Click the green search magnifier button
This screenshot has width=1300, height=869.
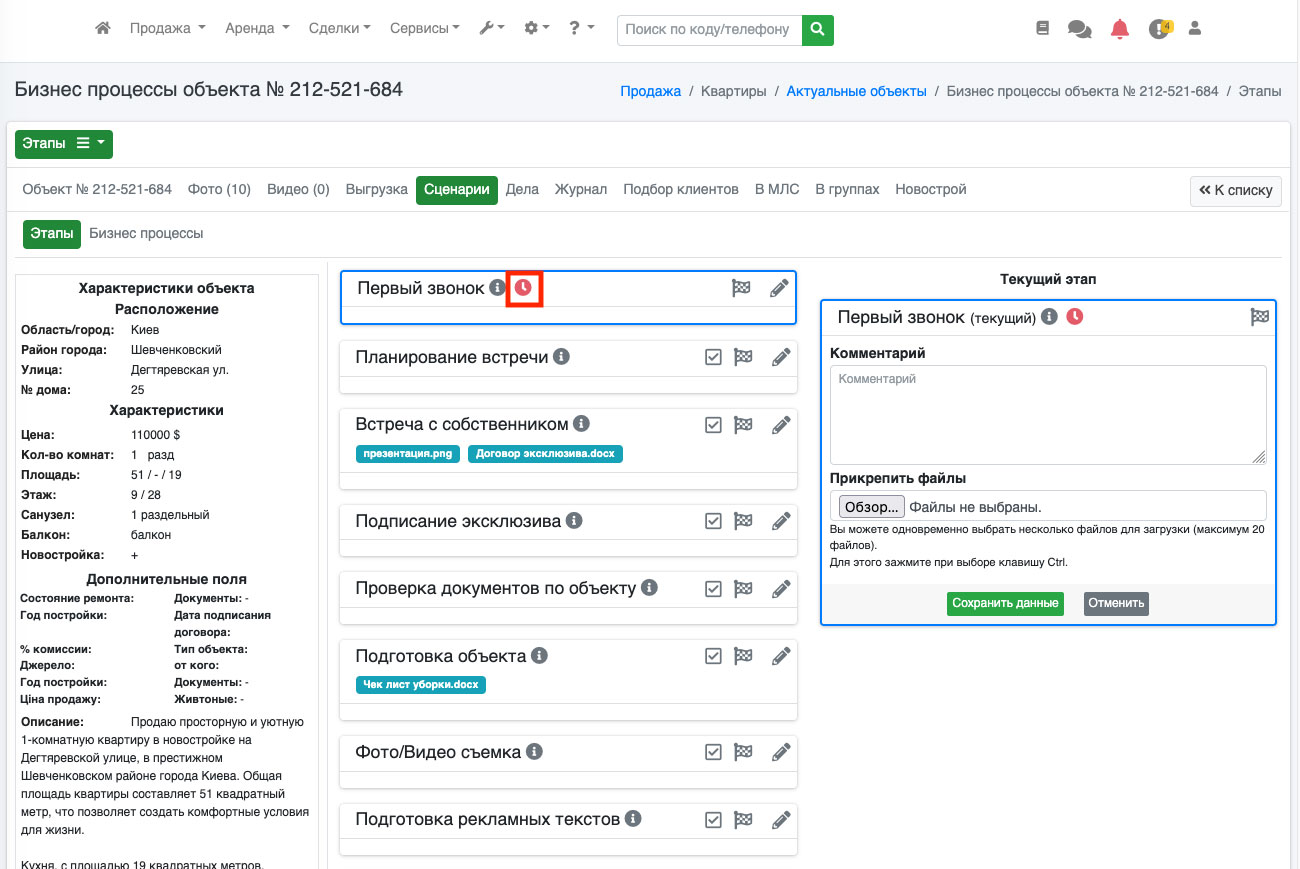(x=818, y=30)
